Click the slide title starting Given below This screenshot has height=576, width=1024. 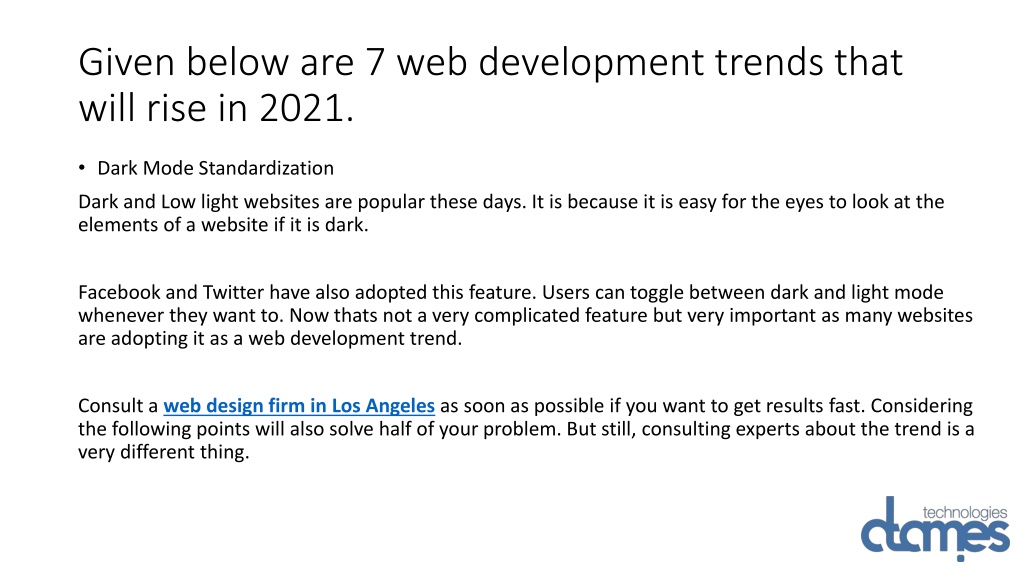coord(490,84)
